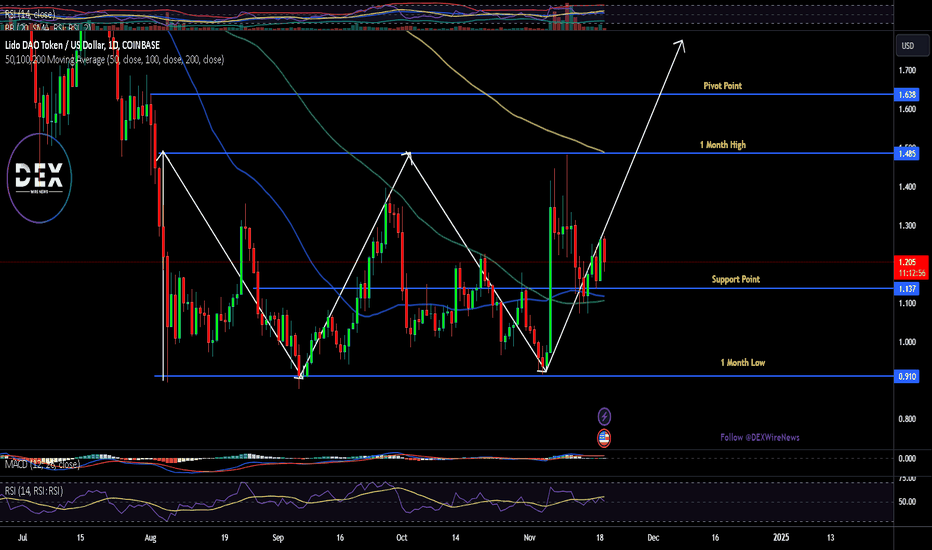The height and width of the screenshot is (550, 932).
Task: Select the top RSI (14, close) legend
Action: [x=30, y=14]
